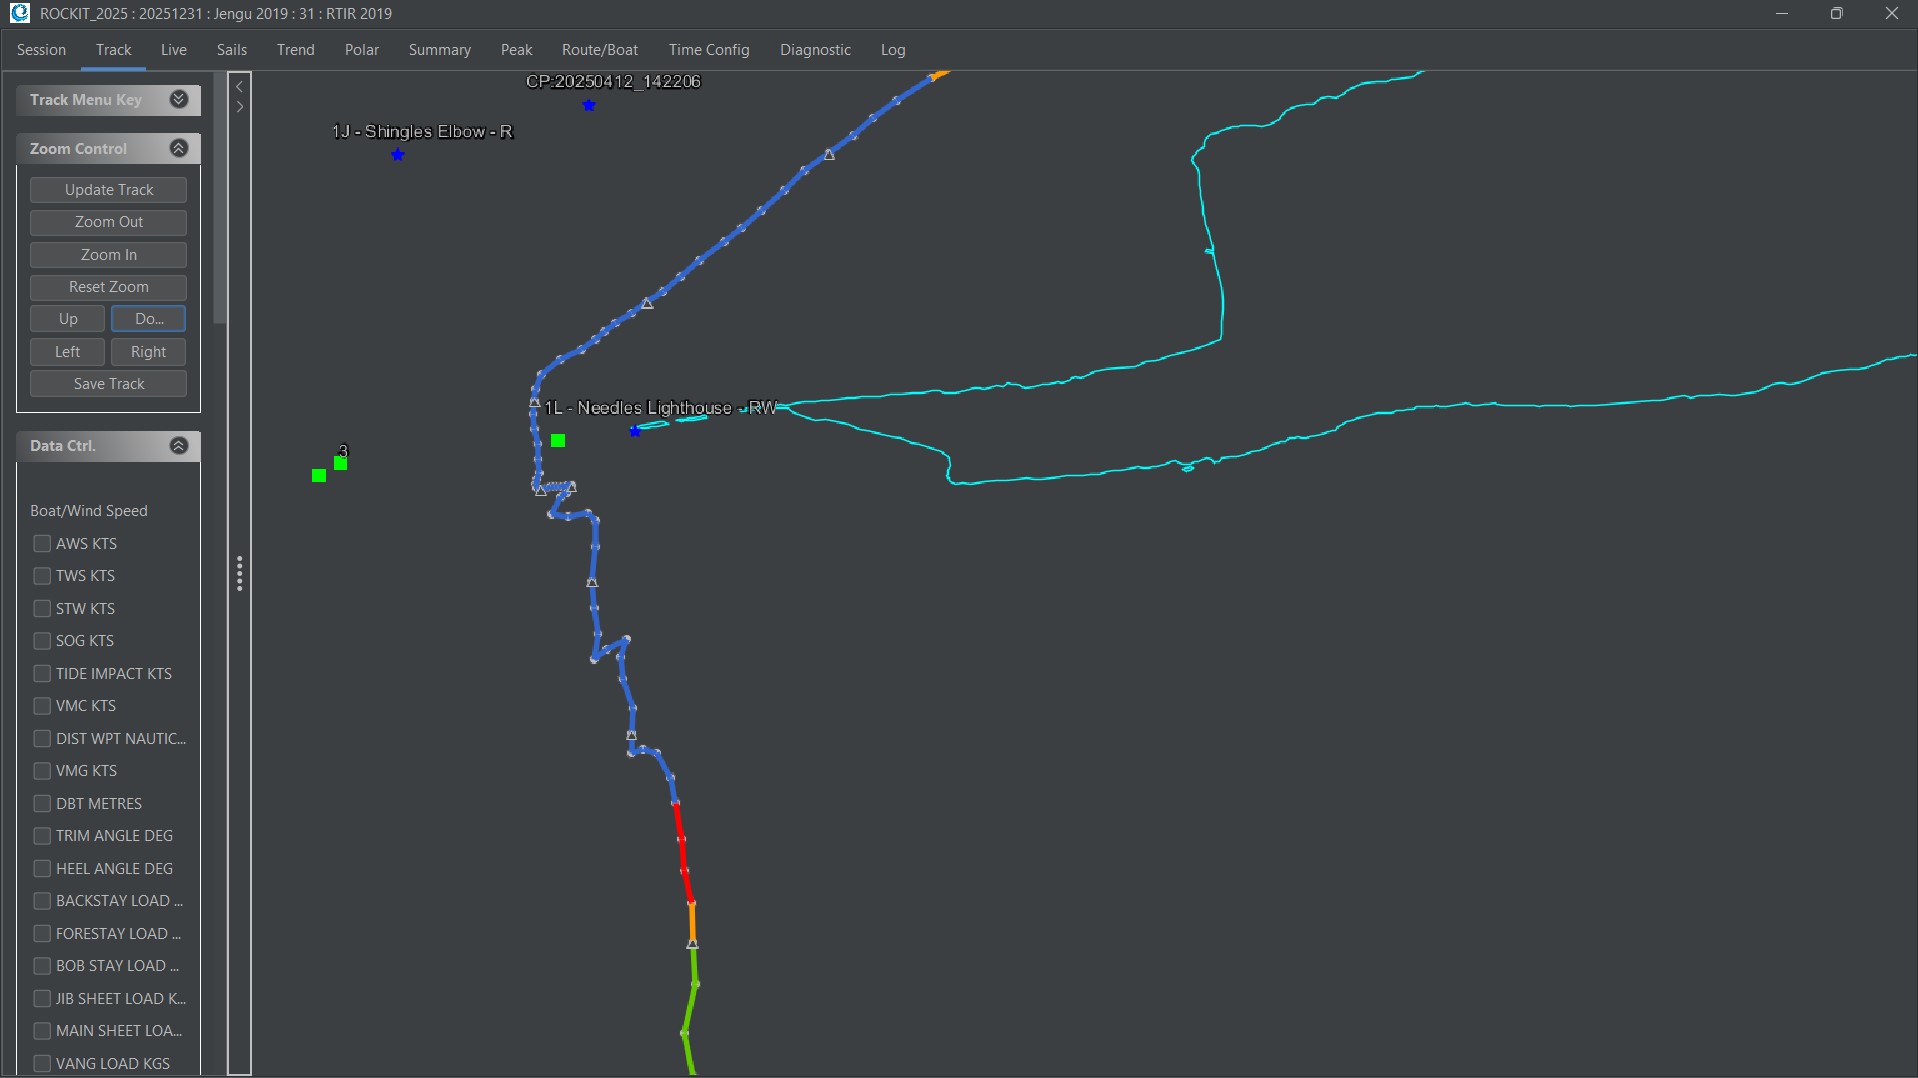Enable the AWS KTS checkbox

[x=42, y=543]
